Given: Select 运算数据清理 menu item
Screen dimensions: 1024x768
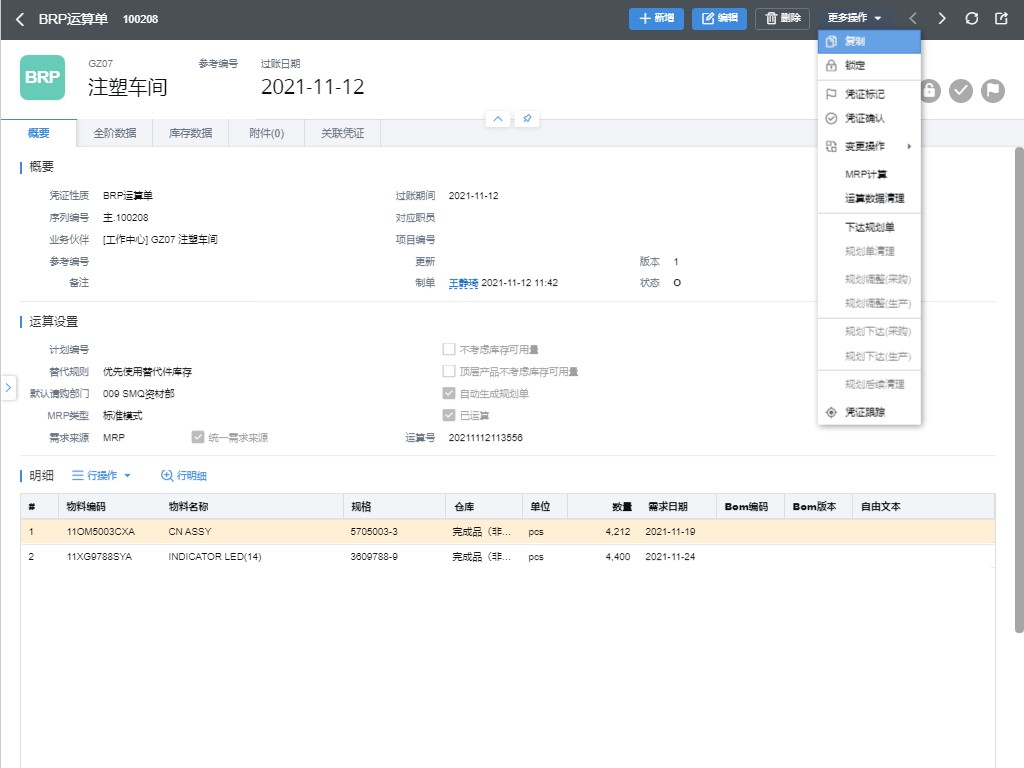Looking at the screenshot, I should click(x=869, y=199).
